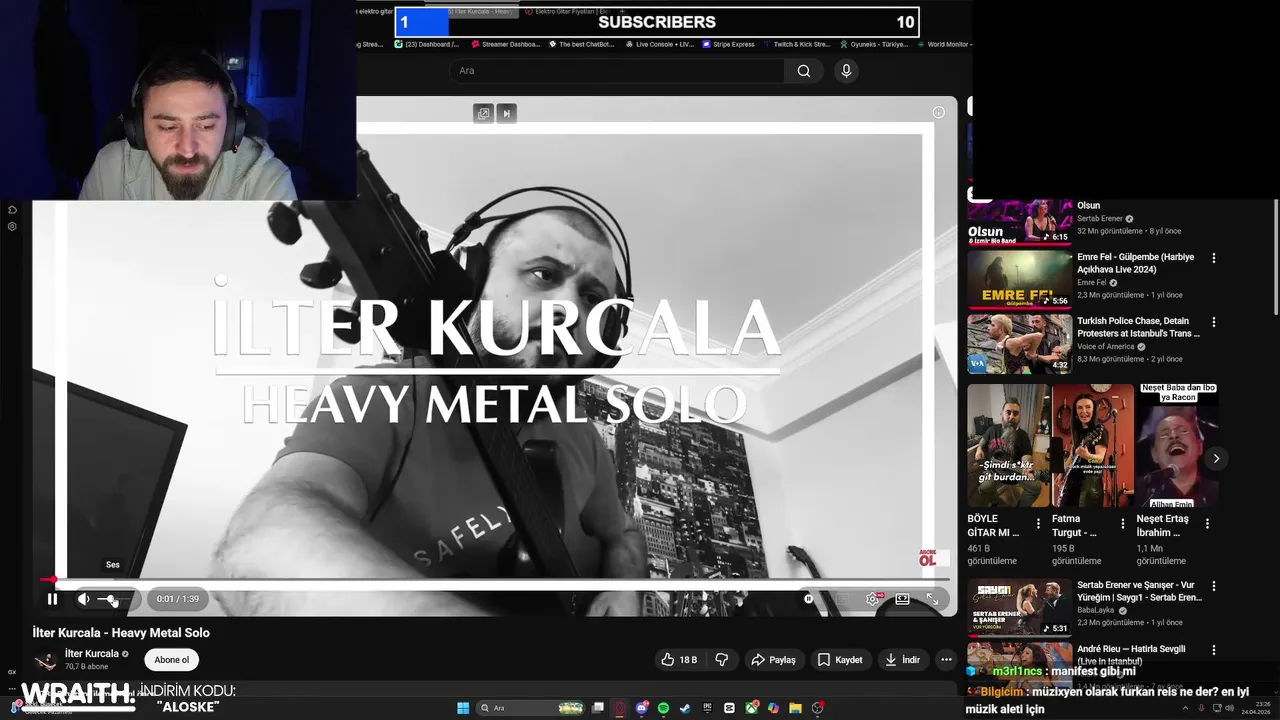Open the video info card icon
The width and height of the screenshot is (1280, 720).
(x=938, y=112)
